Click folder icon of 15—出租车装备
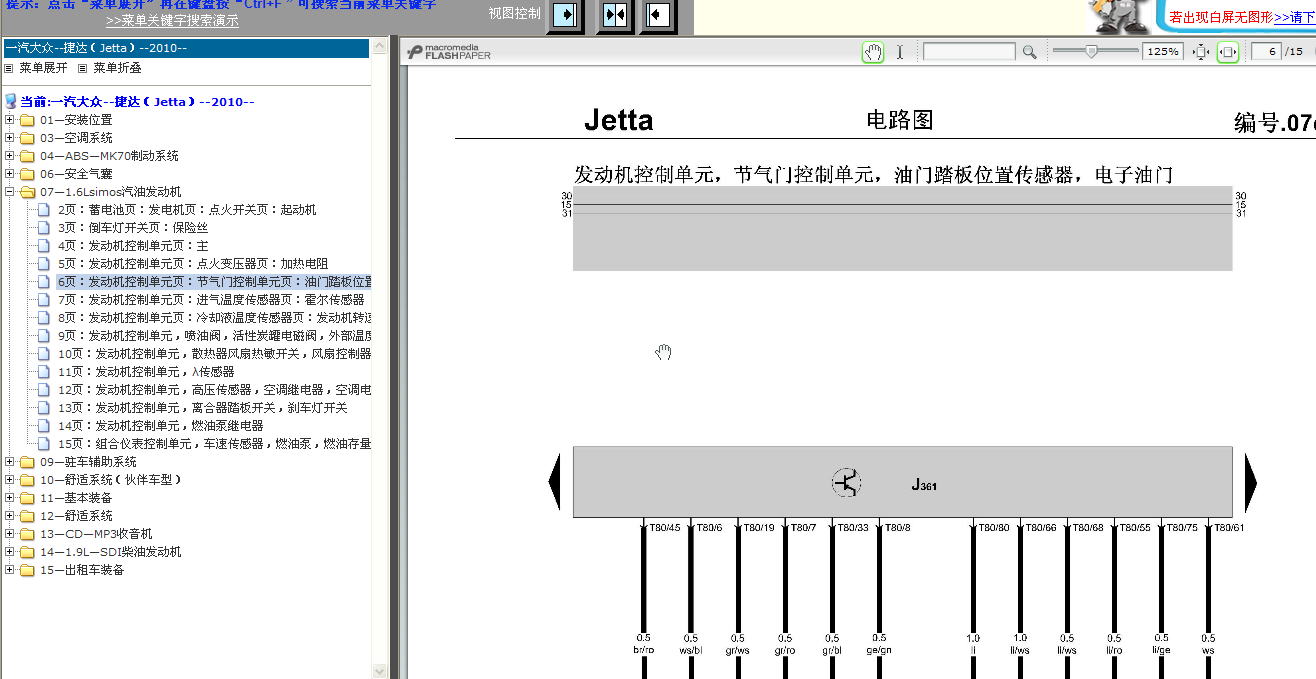Image resolution: width=1316 pixels, height=679 pixels. [27, 570]
